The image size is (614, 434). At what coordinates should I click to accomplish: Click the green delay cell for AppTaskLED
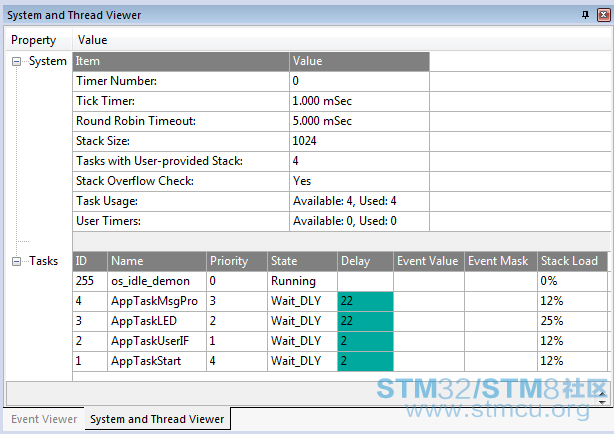tap(365, 321)
